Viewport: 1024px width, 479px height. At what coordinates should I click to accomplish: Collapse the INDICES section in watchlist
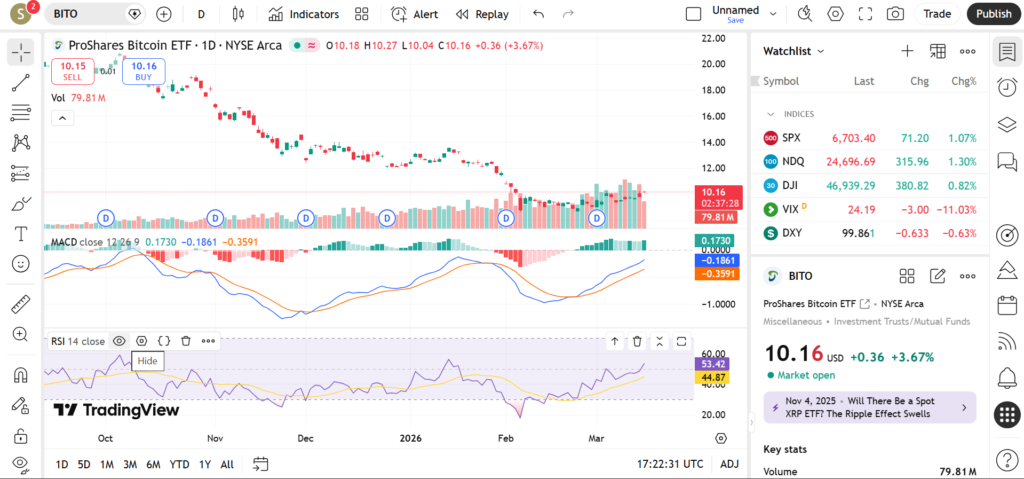(x=770, y=114)
